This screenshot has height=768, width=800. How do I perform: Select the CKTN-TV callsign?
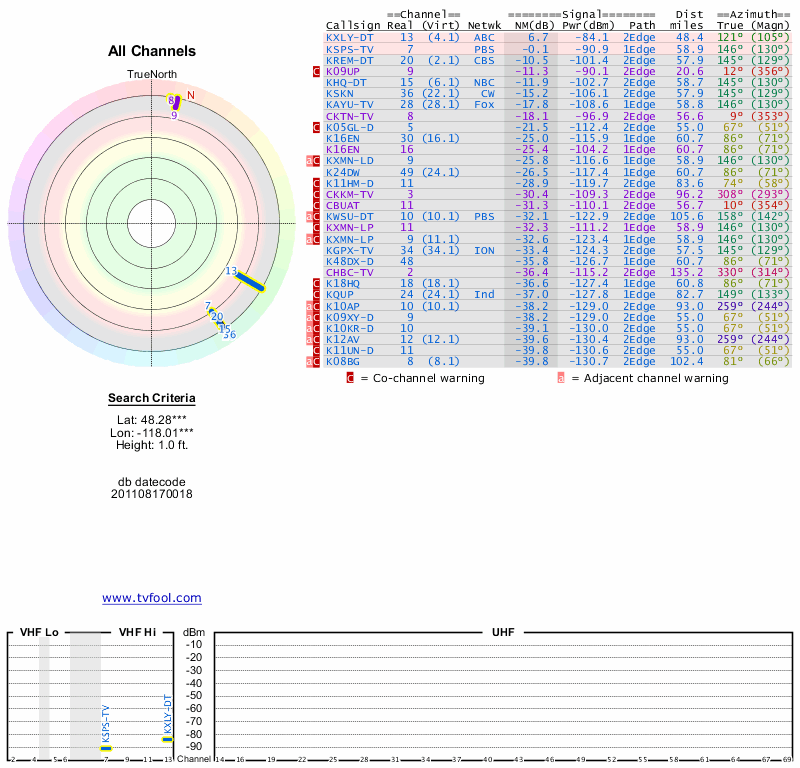(350, 116)
